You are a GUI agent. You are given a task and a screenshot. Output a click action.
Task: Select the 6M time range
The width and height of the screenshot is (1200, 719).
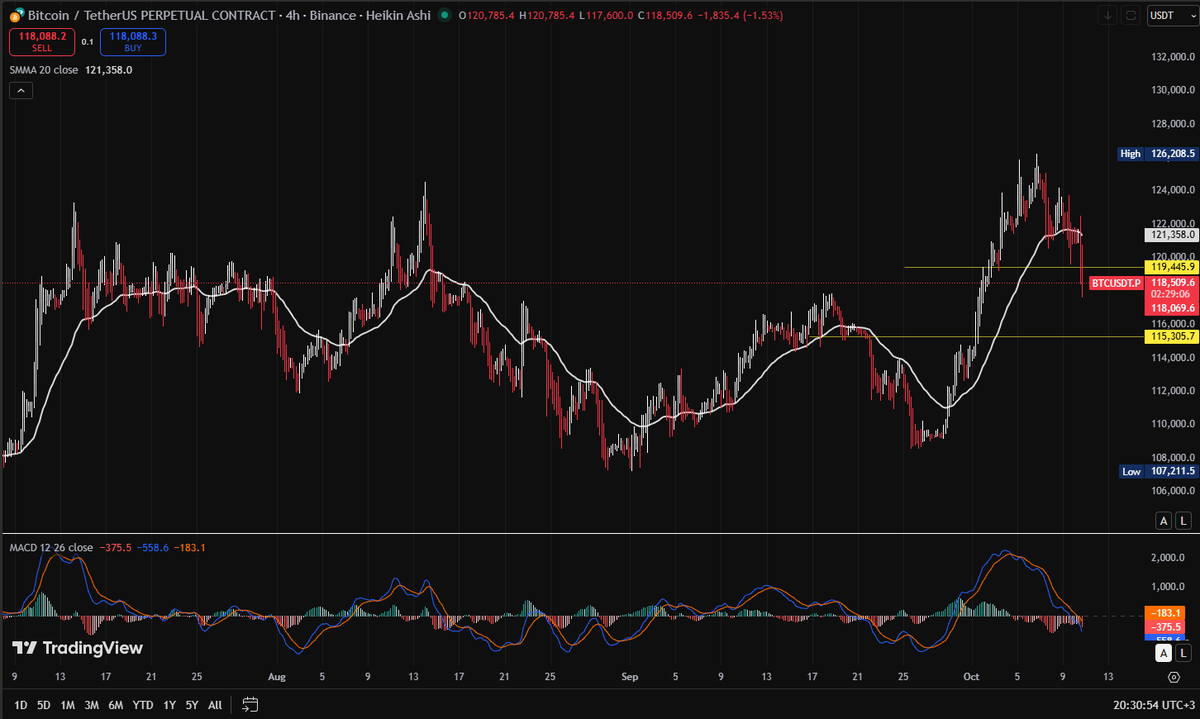(x=115, y=705)
